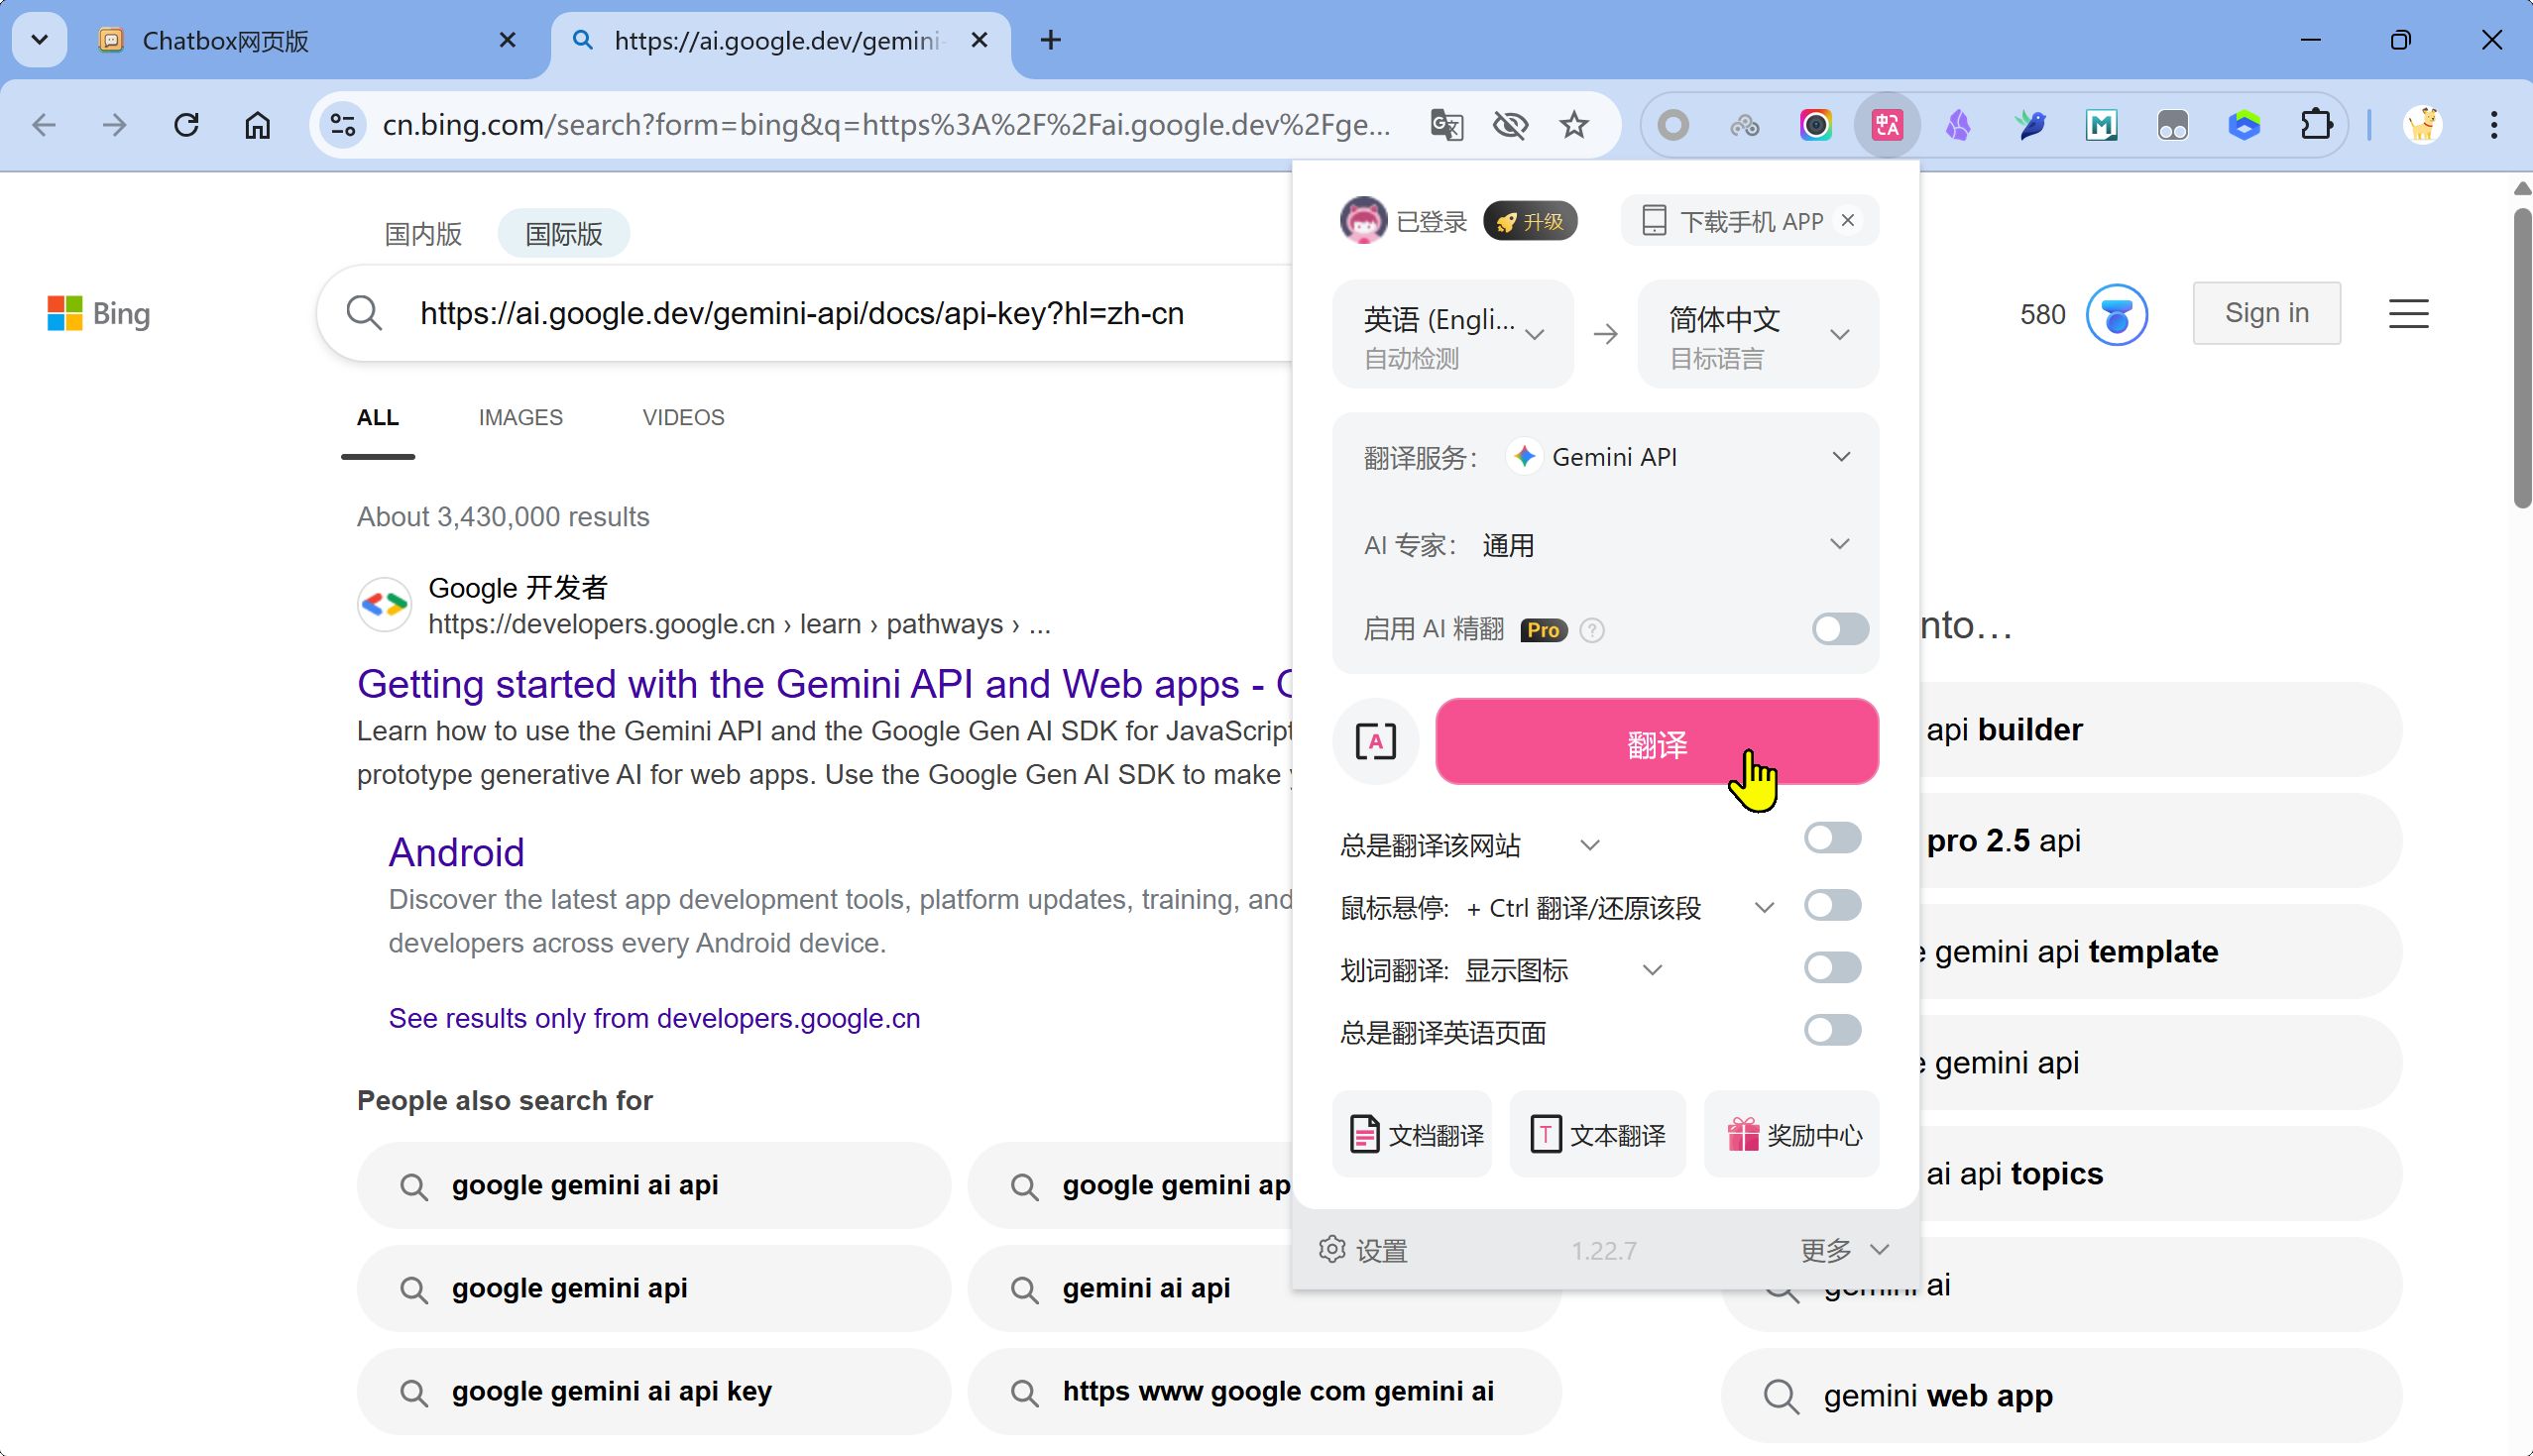
Task: Open 'See results only from developers.google.cn' link
Action: pyautogui.click(x=654, y=1018)
